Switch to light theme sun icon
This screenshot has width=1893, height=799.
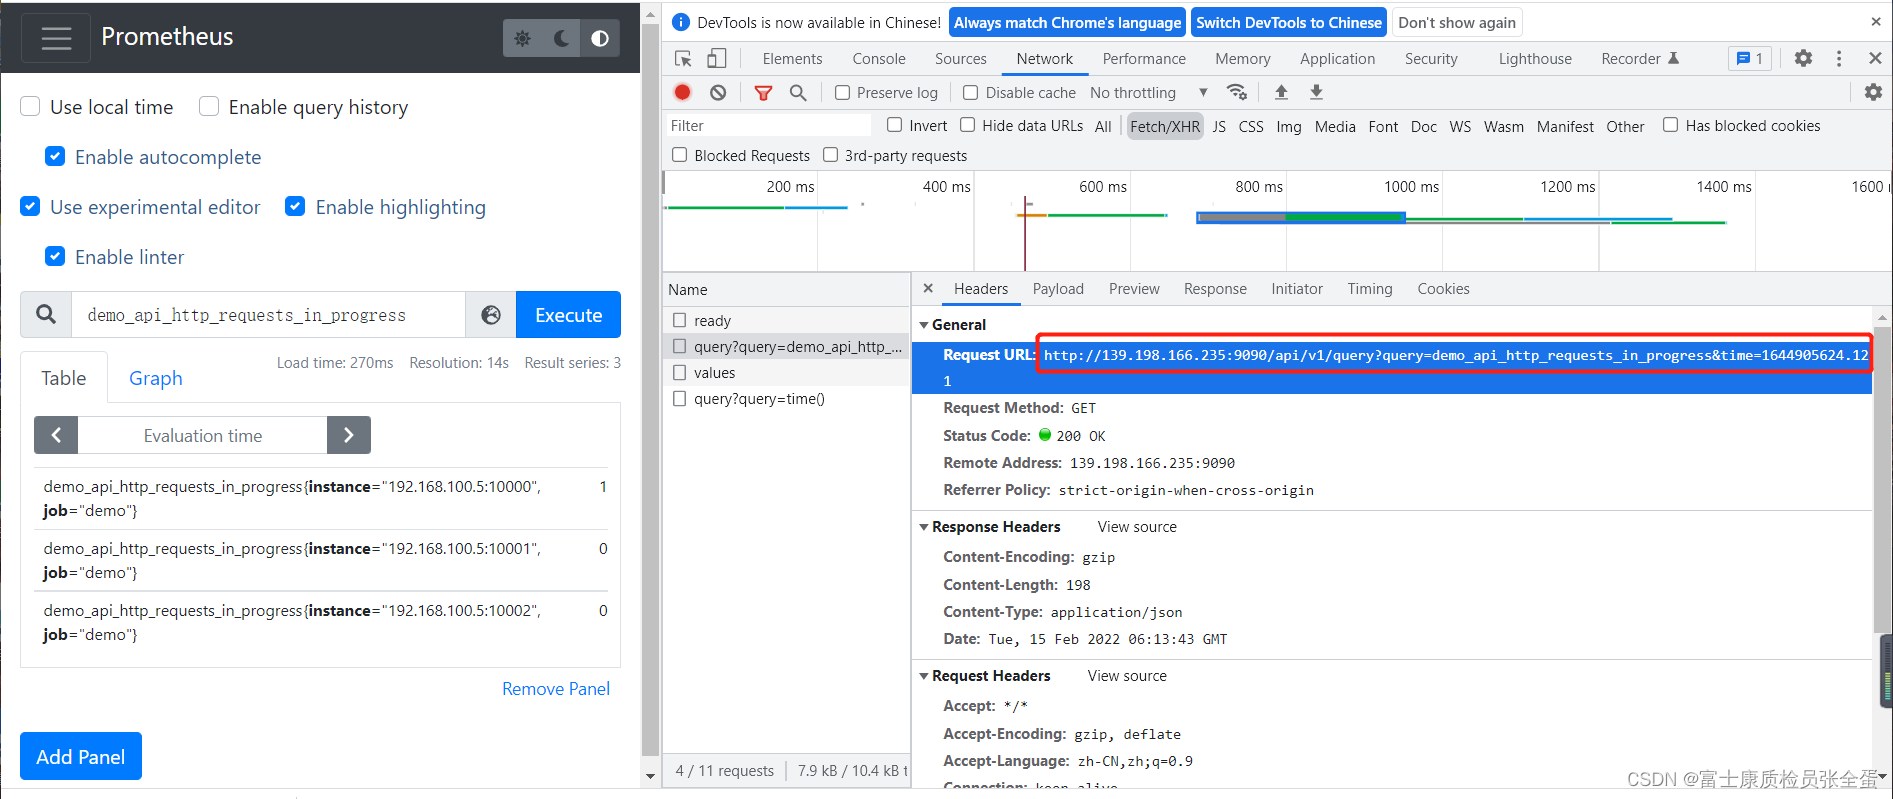pos(522,38)
